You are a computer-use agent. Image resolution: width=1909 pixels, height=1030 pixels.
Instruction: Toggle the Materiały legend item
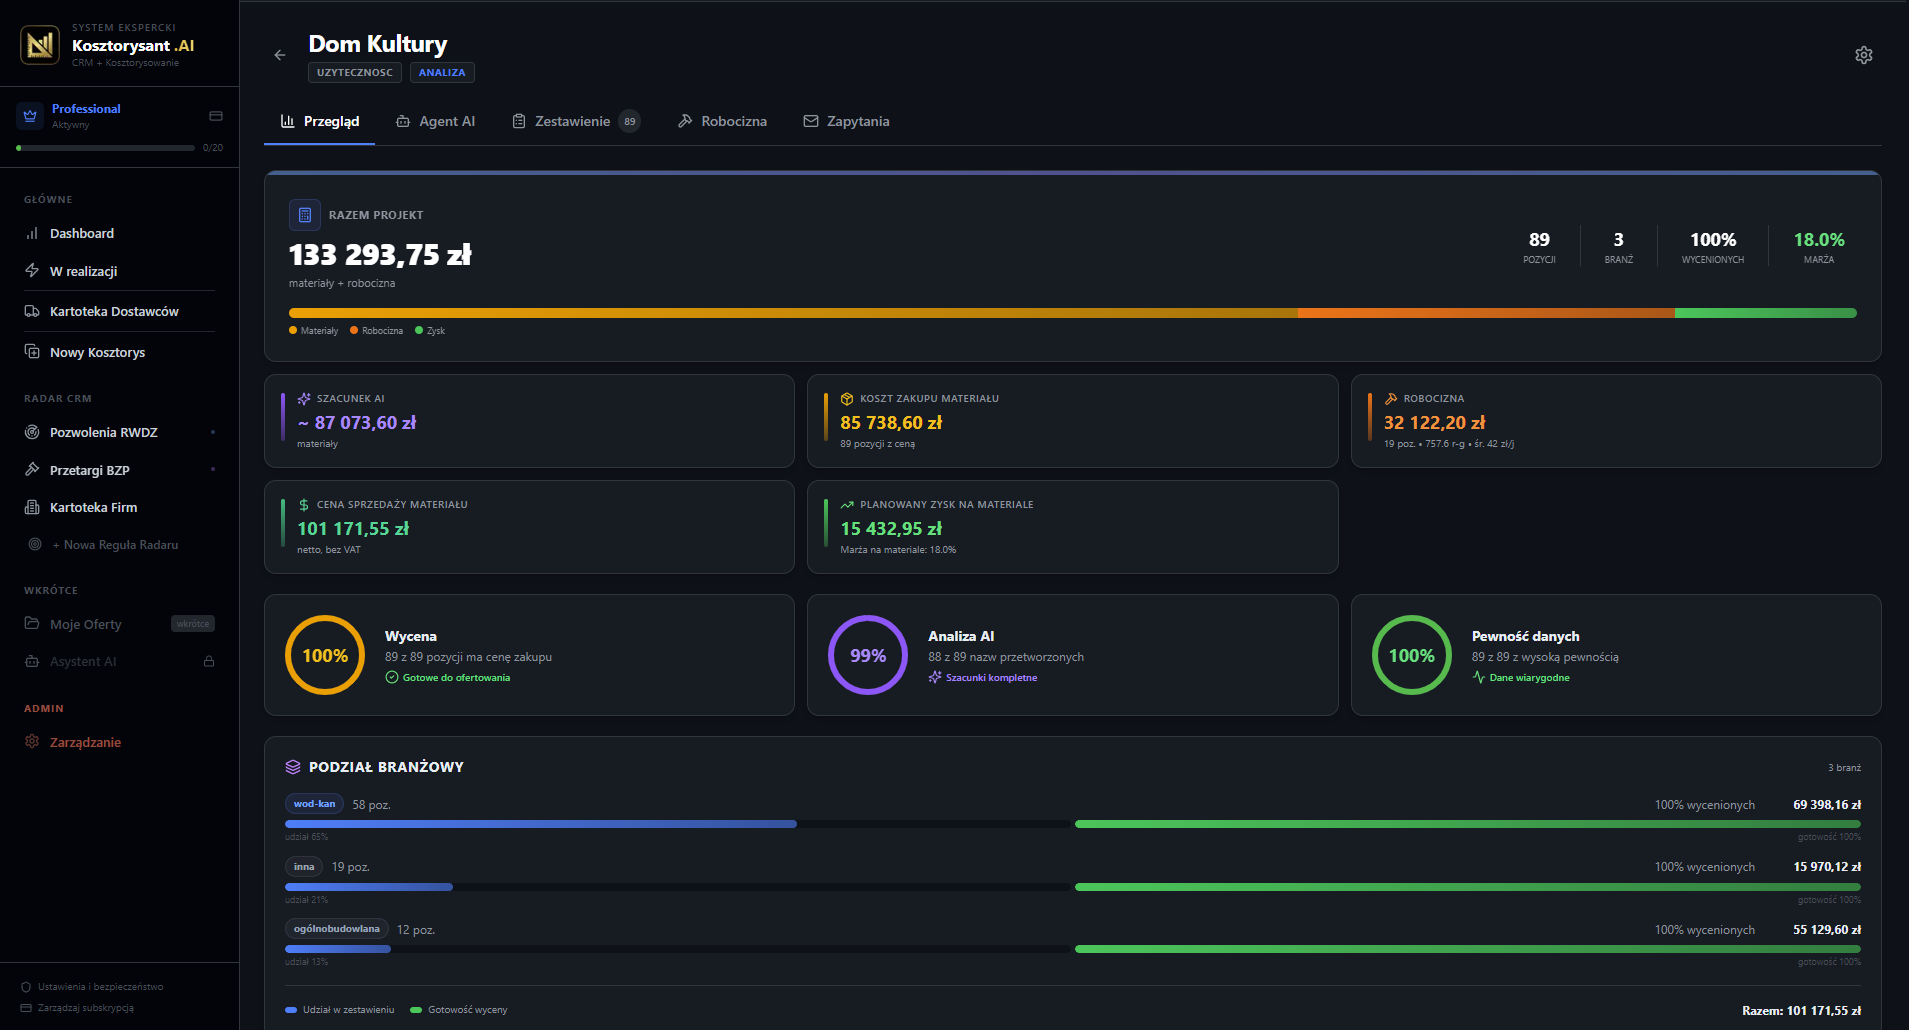click(313, 330)
